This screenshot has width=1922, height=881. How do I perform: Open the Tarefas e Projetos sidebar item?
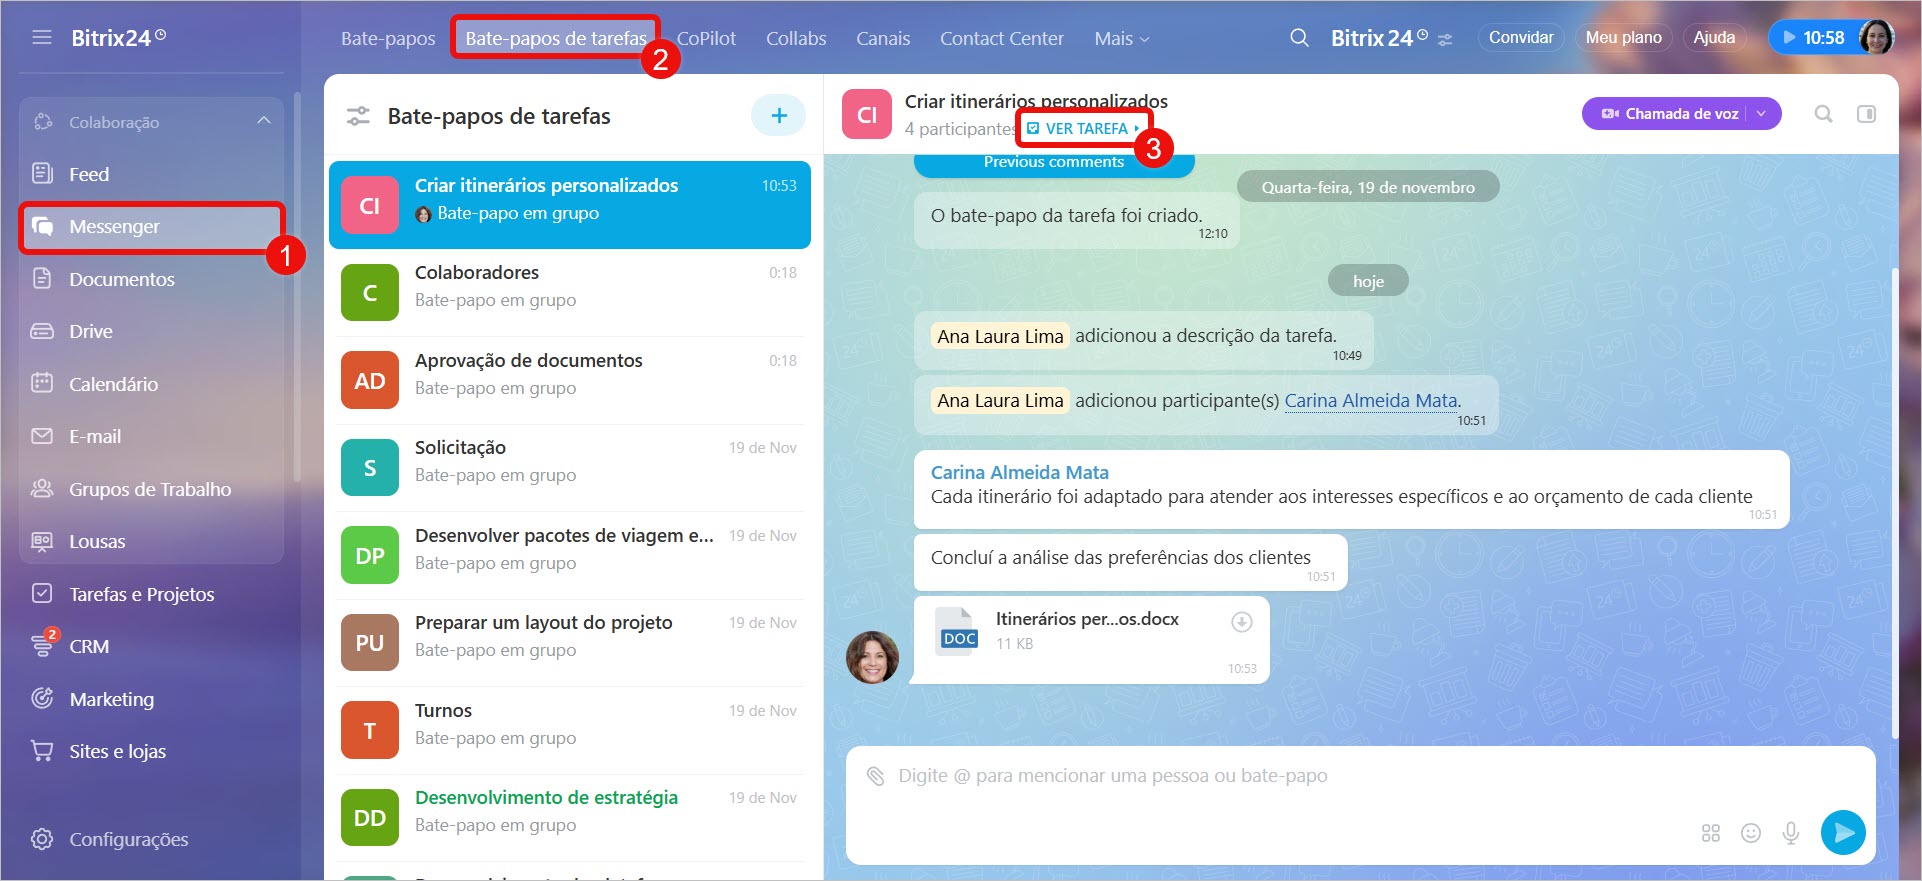point(141,594)
